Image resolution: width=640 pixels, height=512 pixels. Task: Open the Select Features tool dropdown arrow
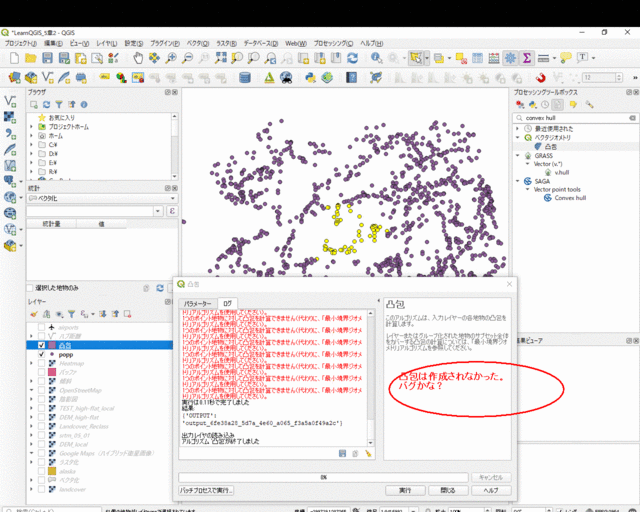click(427, 58)
